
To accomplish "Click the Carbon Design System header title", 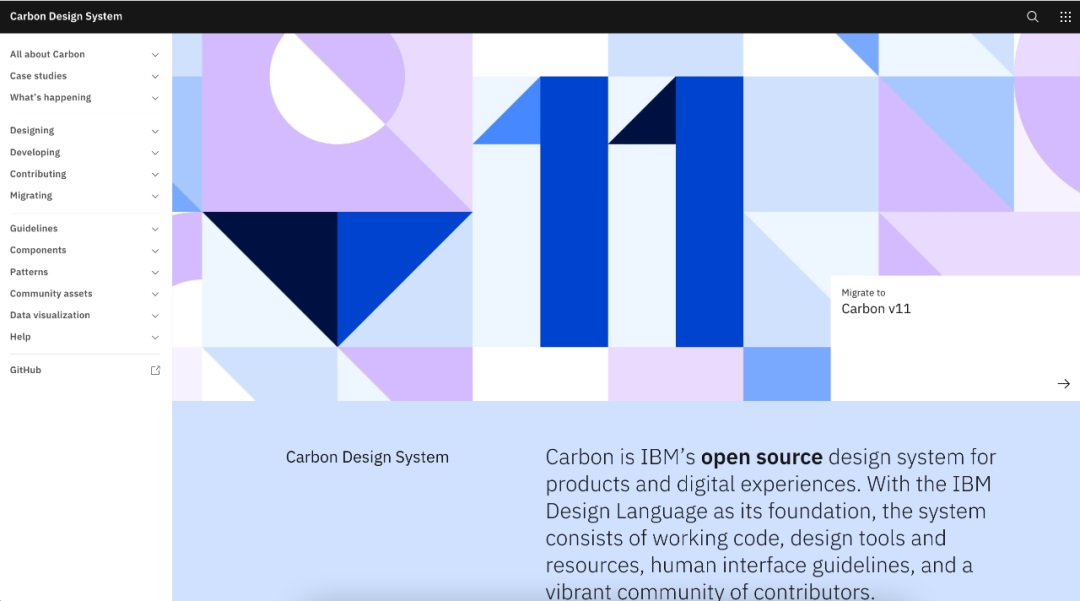I will 66,17.
